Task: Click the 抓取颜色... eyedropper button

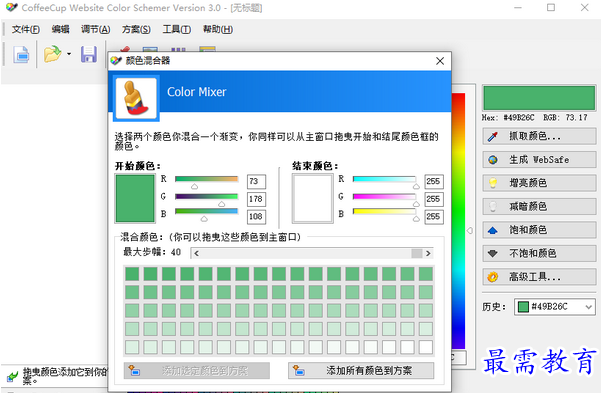Action: [x=539, y=136]
